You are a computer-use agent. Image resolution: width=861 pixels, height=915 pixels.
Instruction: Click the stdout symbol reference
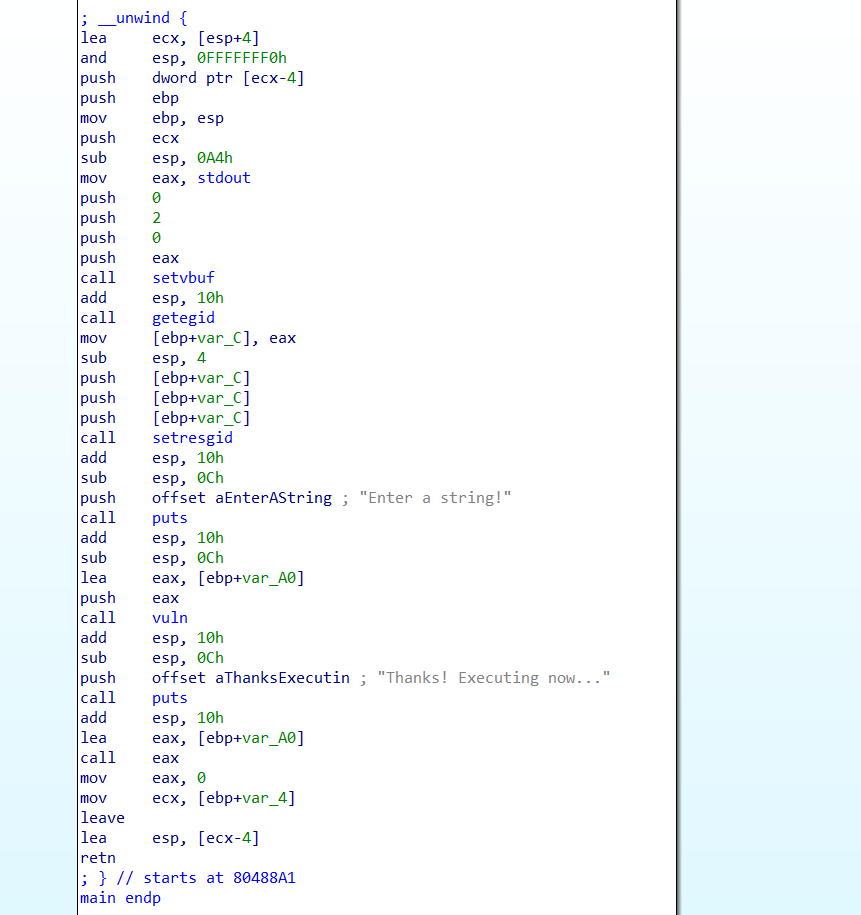point(224,178)
